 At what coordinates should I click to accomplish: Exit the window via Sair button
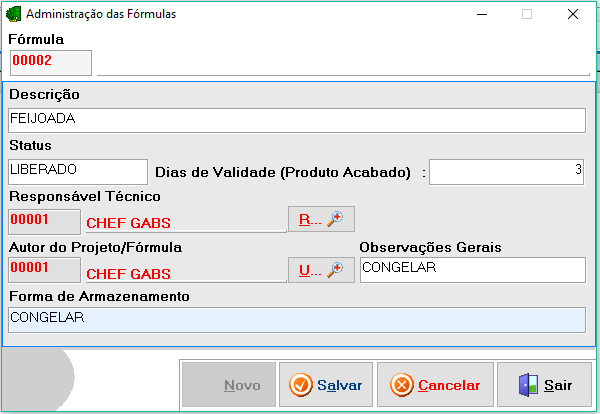pos(544,385)
